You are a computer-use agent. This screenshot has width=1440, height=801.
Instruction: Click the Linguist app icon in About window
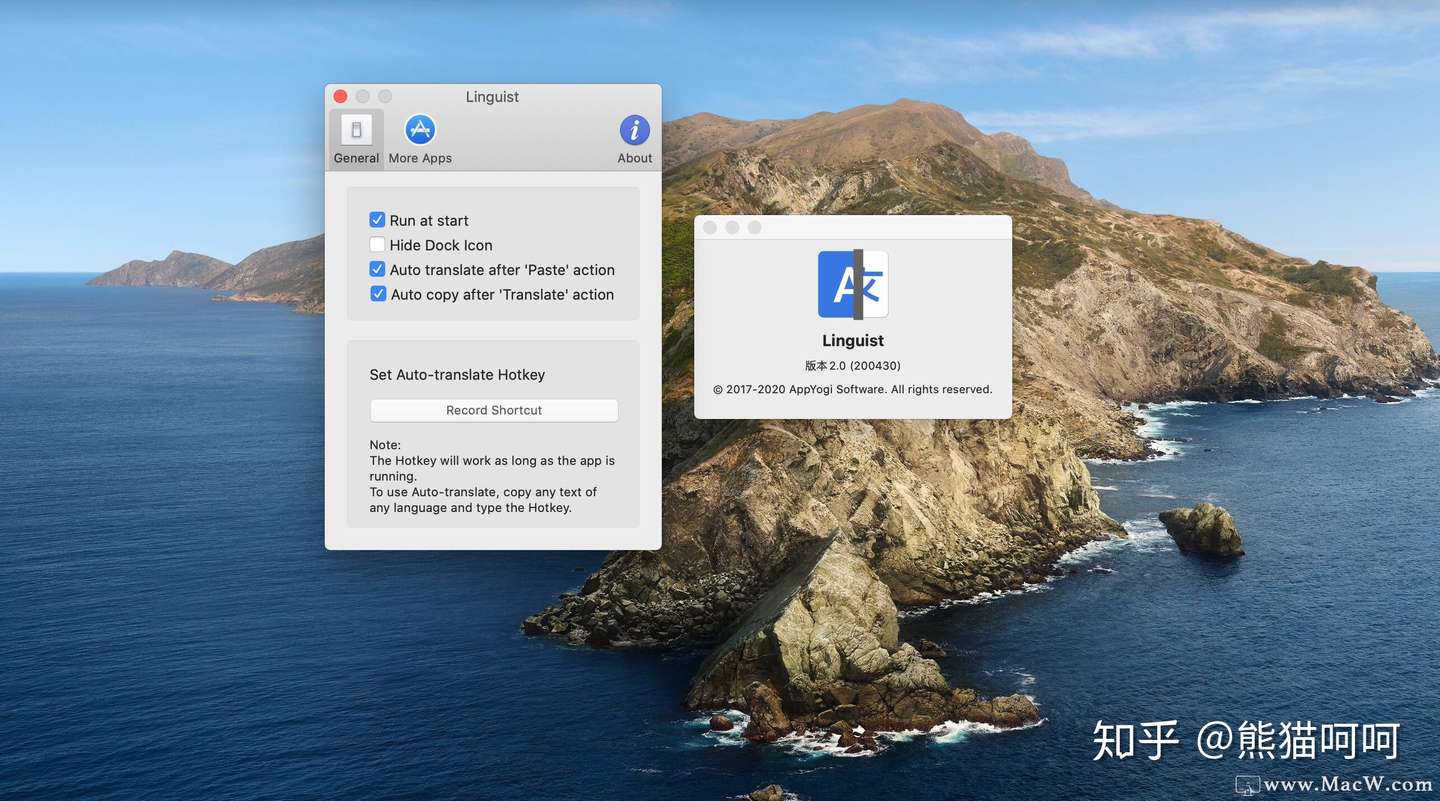click(x=853, y=284)
